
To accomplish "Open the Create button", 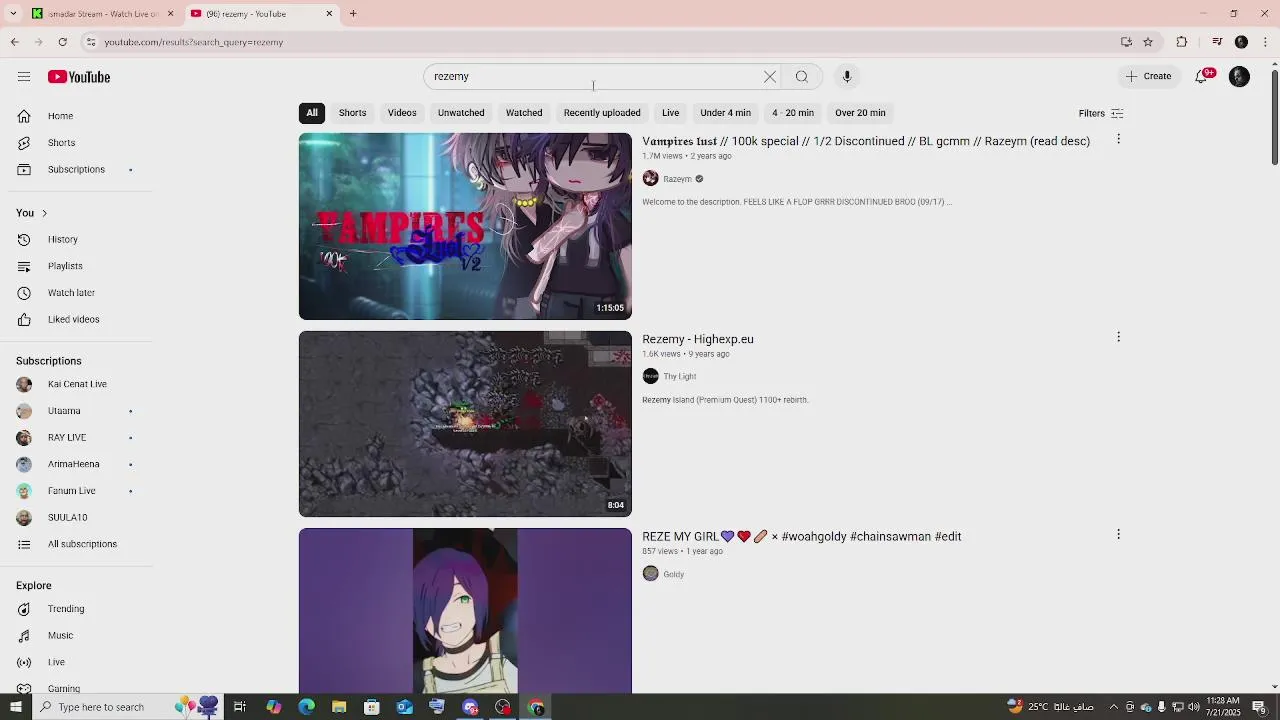I will point(1148,76).
